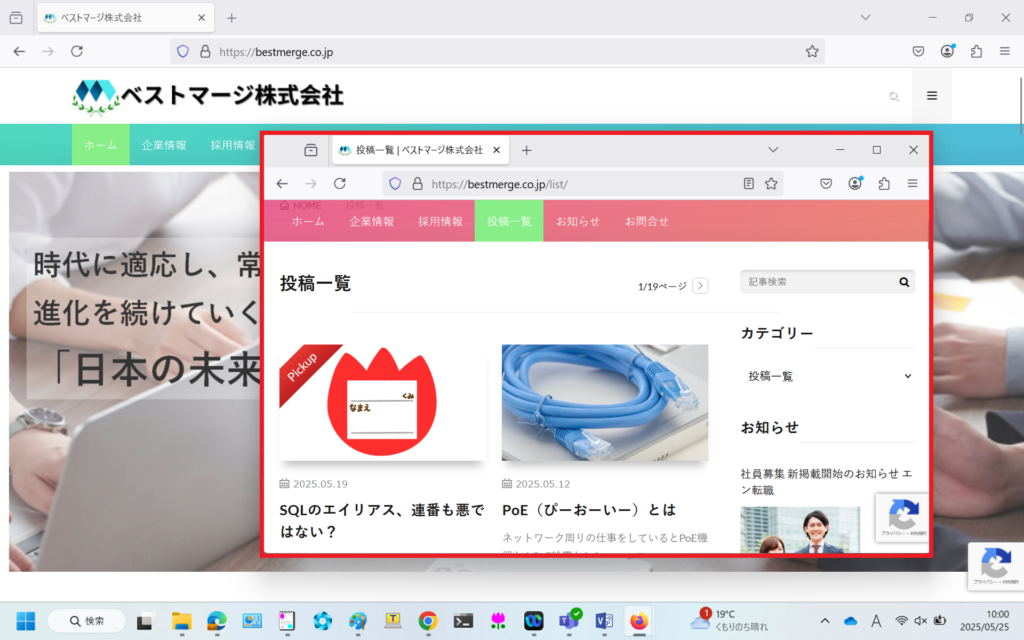Open Firefox View icon in rear window
This screenshot has height=640, width=1024.
[16, 18]
